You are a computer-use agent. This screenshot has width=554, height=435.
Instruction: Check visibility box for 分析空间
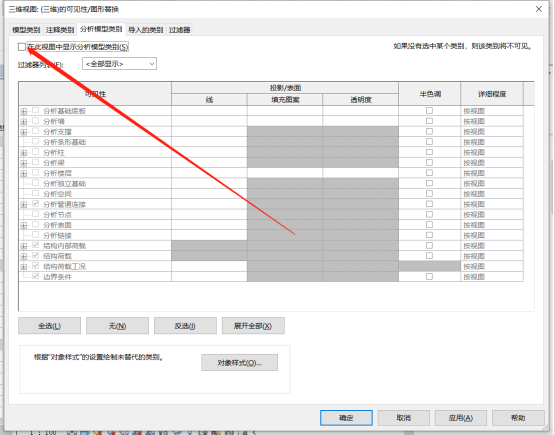35,193
